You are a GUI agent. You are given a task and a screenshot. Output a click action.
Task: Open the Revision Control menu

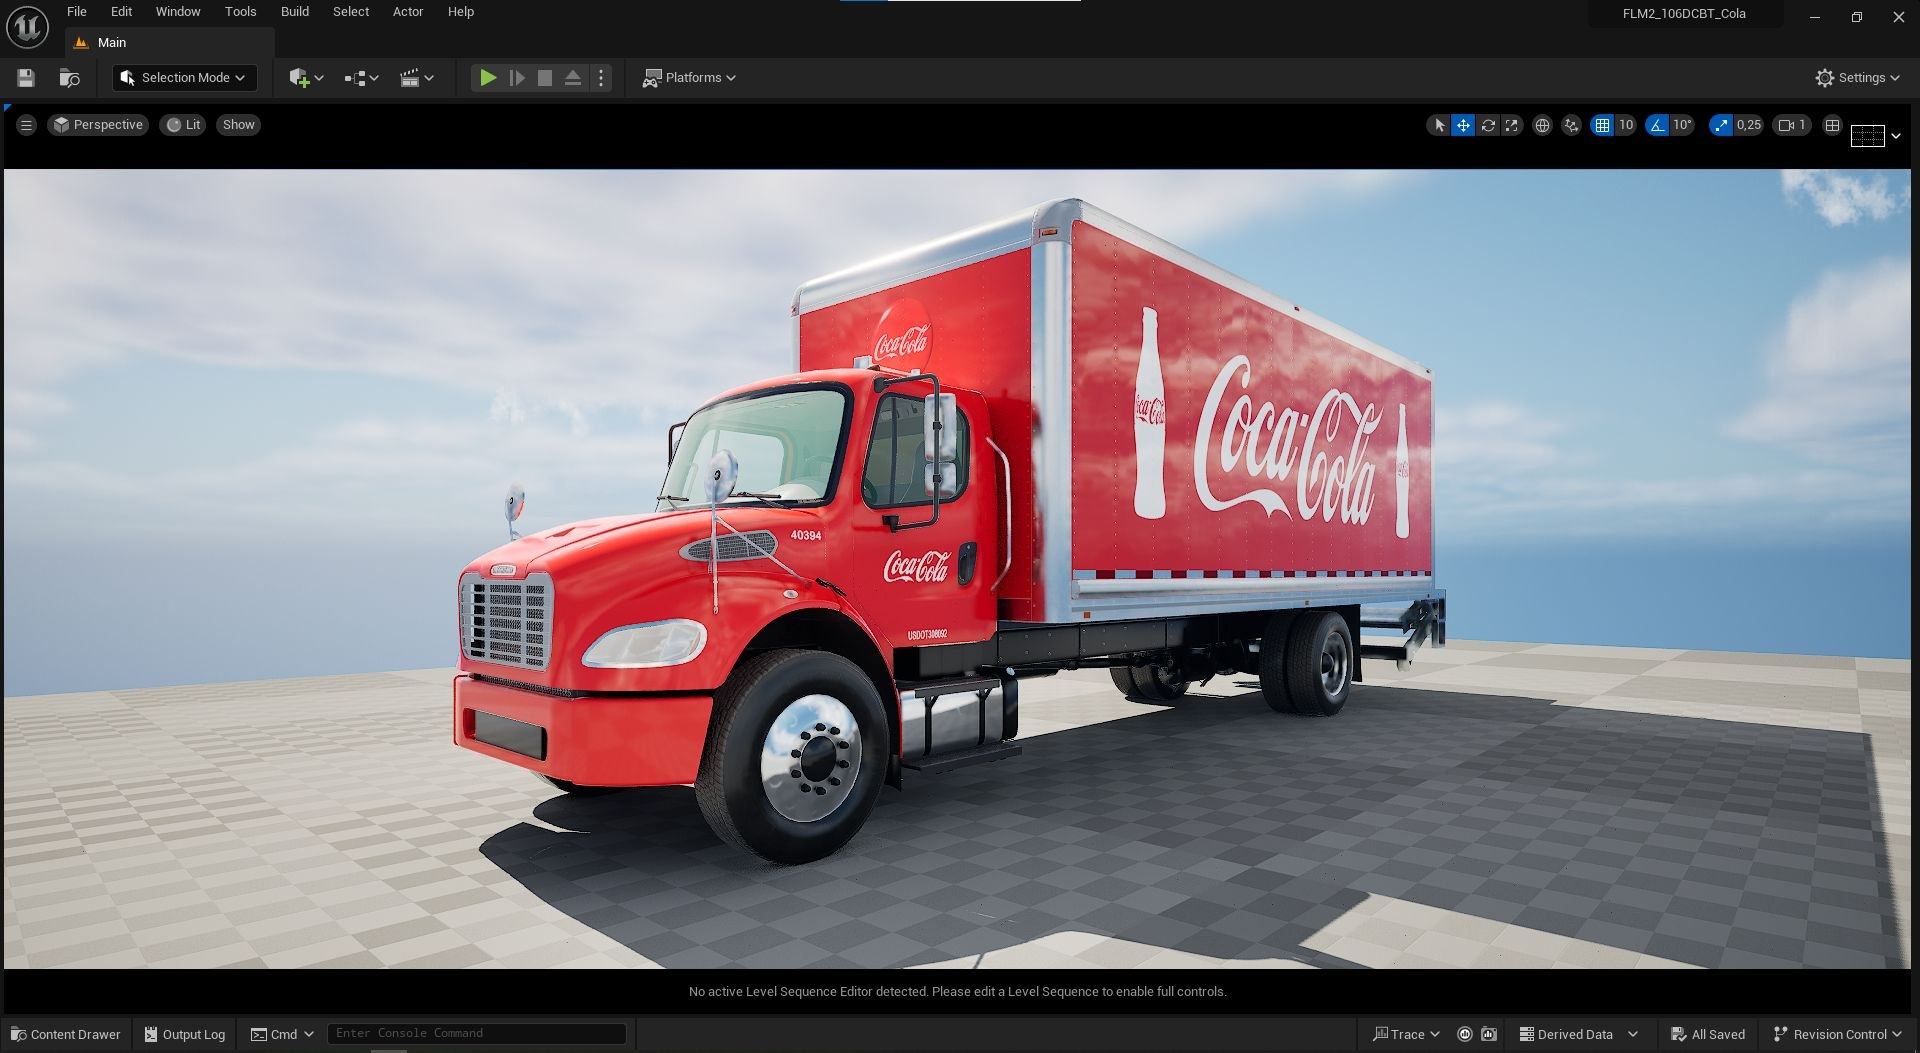tap(1838, 1034)
